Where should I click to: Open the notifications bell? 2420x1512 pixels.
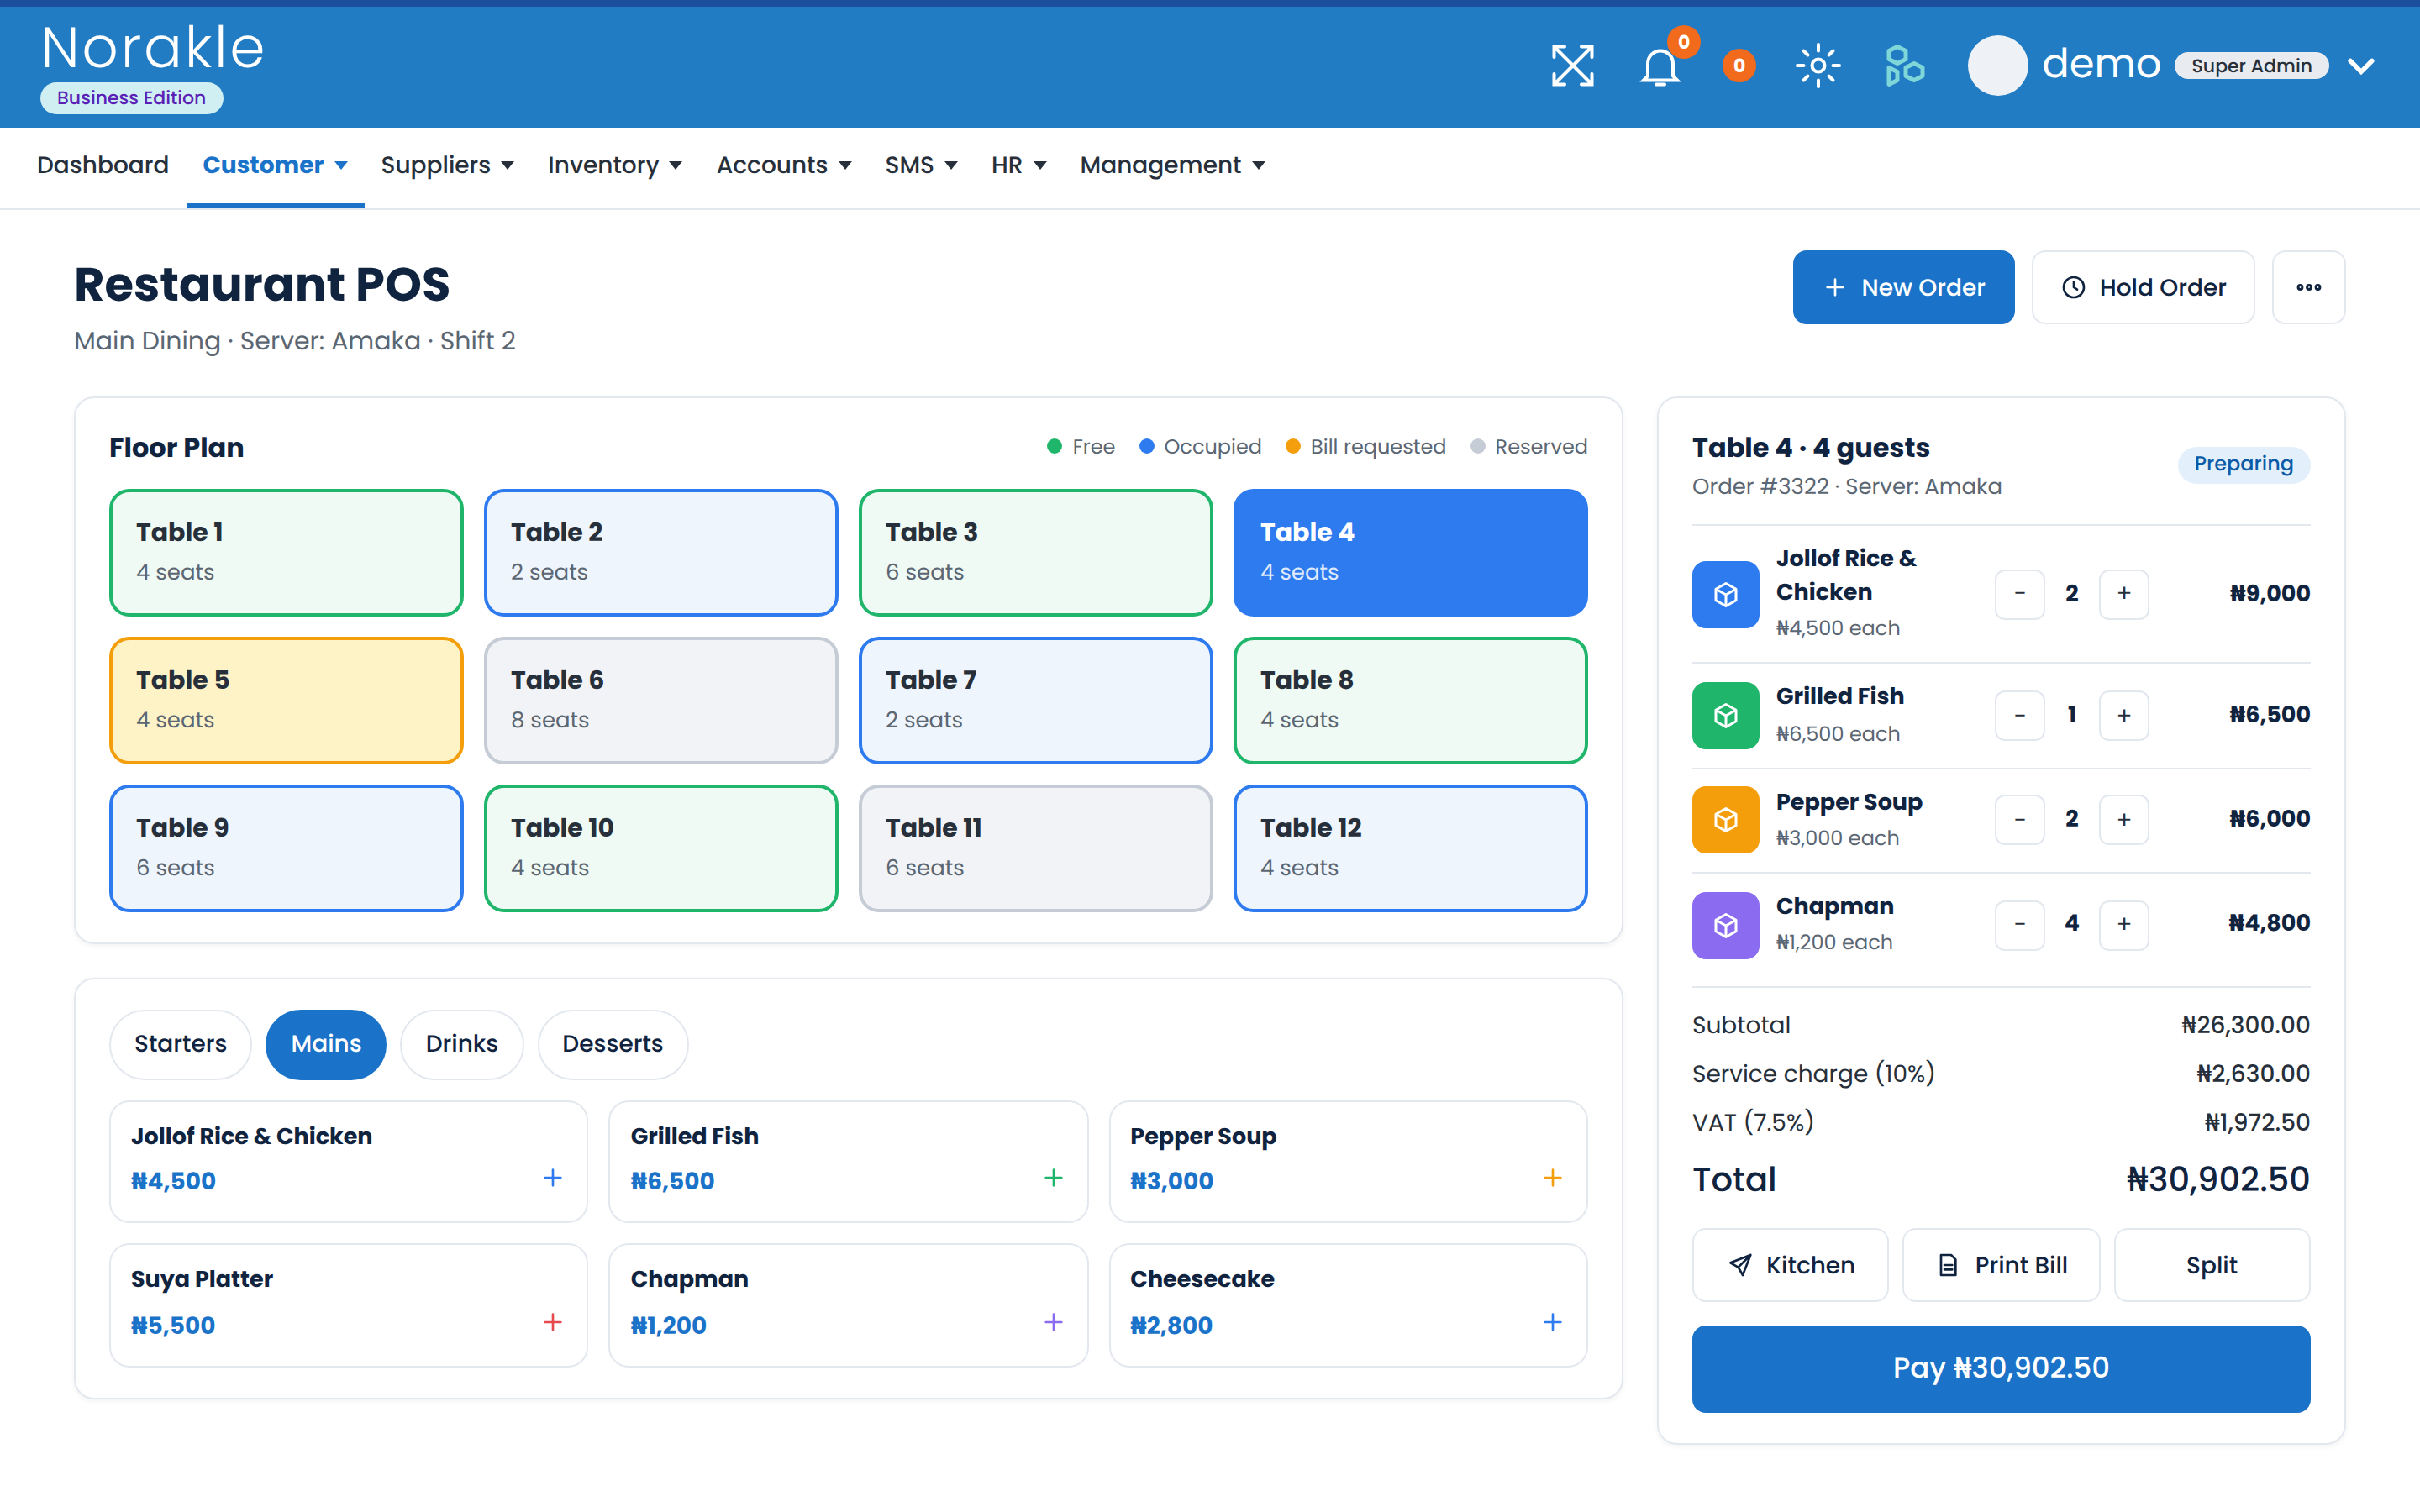click(x=1660, y=66)
